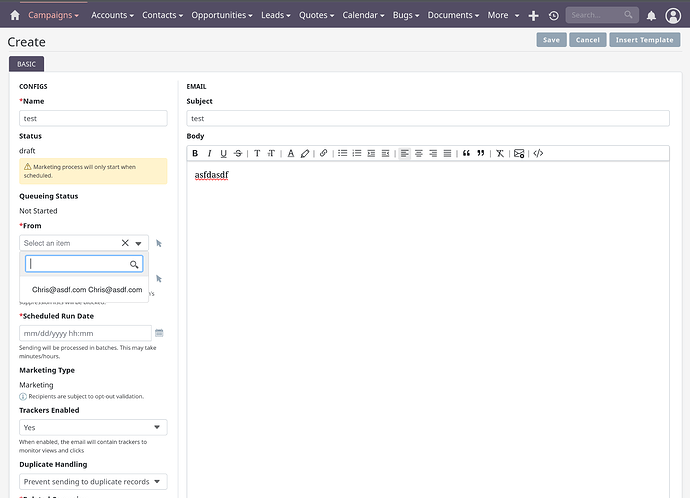This screenshot has height=498, width=690.
Task: Click the home icon in navigation bar
Action: [14, 15]
